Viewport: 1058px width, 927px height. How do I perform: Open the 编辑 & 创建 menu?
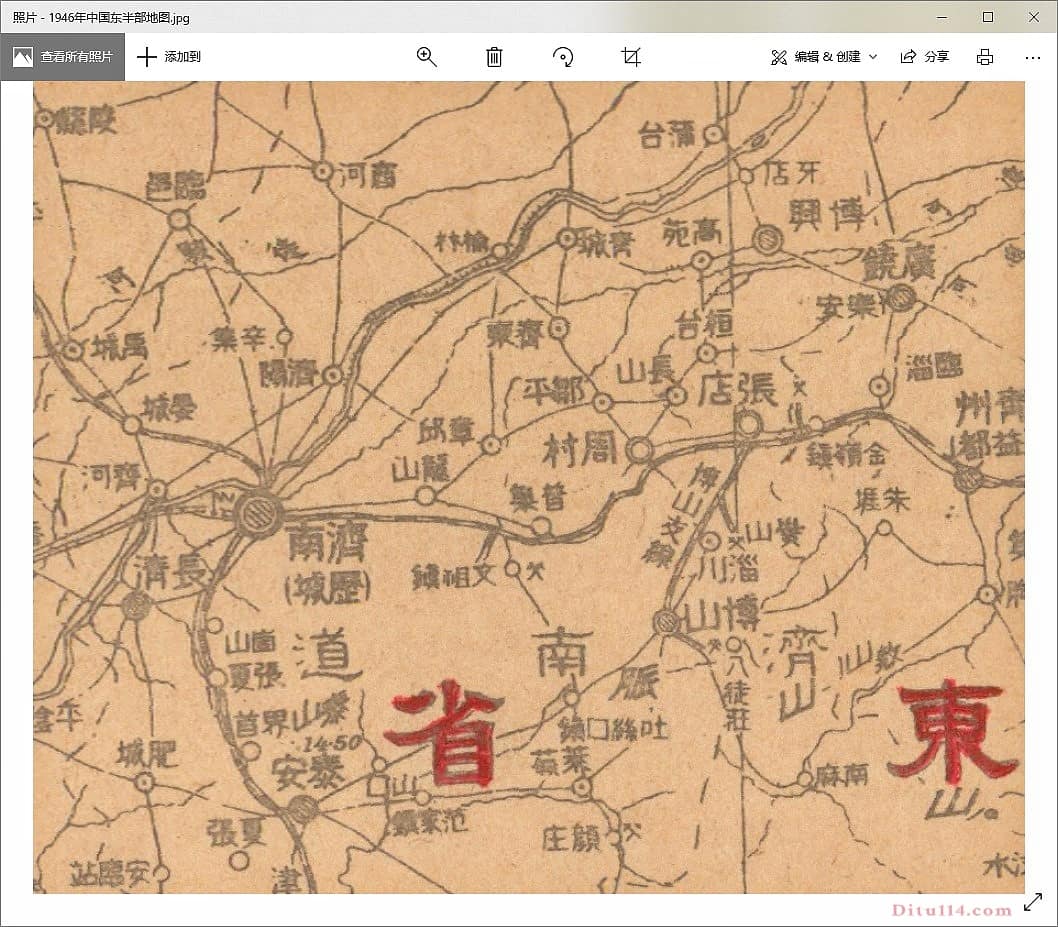coord(826,57)
